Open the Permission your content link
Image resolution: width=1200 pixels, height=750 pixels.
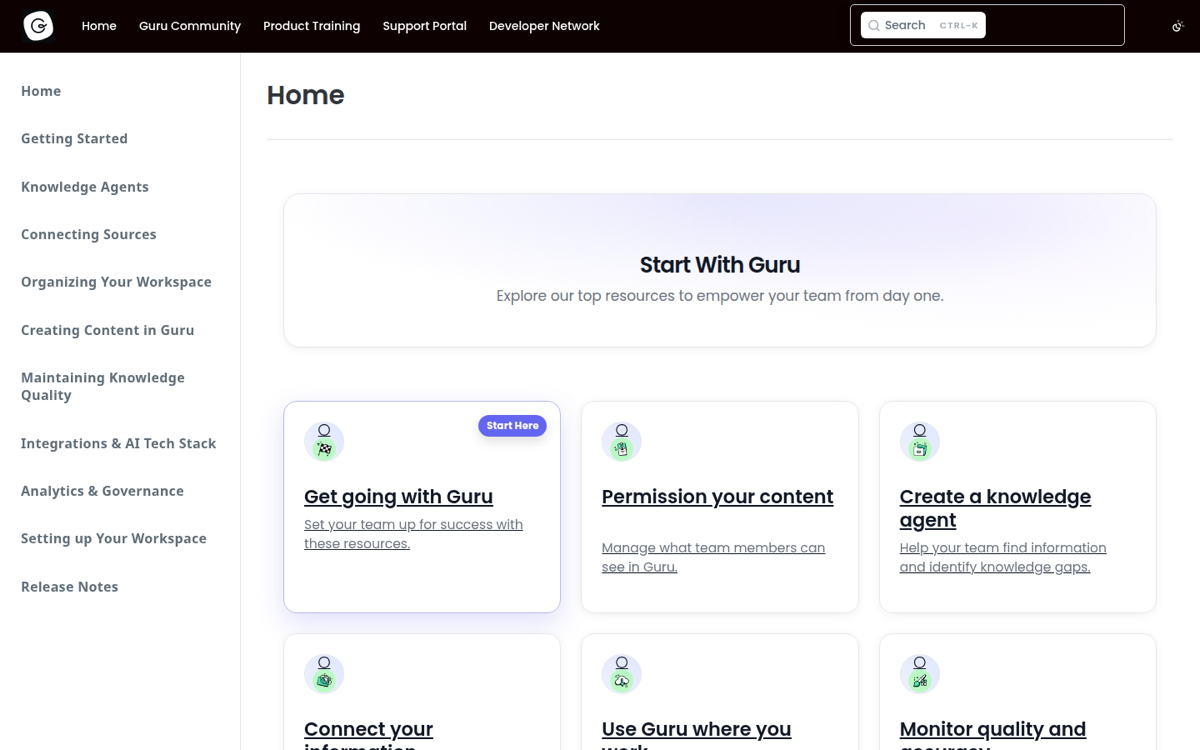click(x=717, y=497)
